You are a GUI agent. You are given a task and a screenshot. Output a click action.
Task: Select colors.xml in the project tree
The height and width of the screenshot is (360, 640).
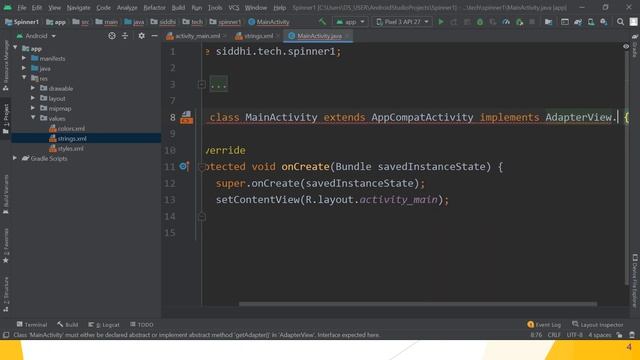[x=71, y=129]
